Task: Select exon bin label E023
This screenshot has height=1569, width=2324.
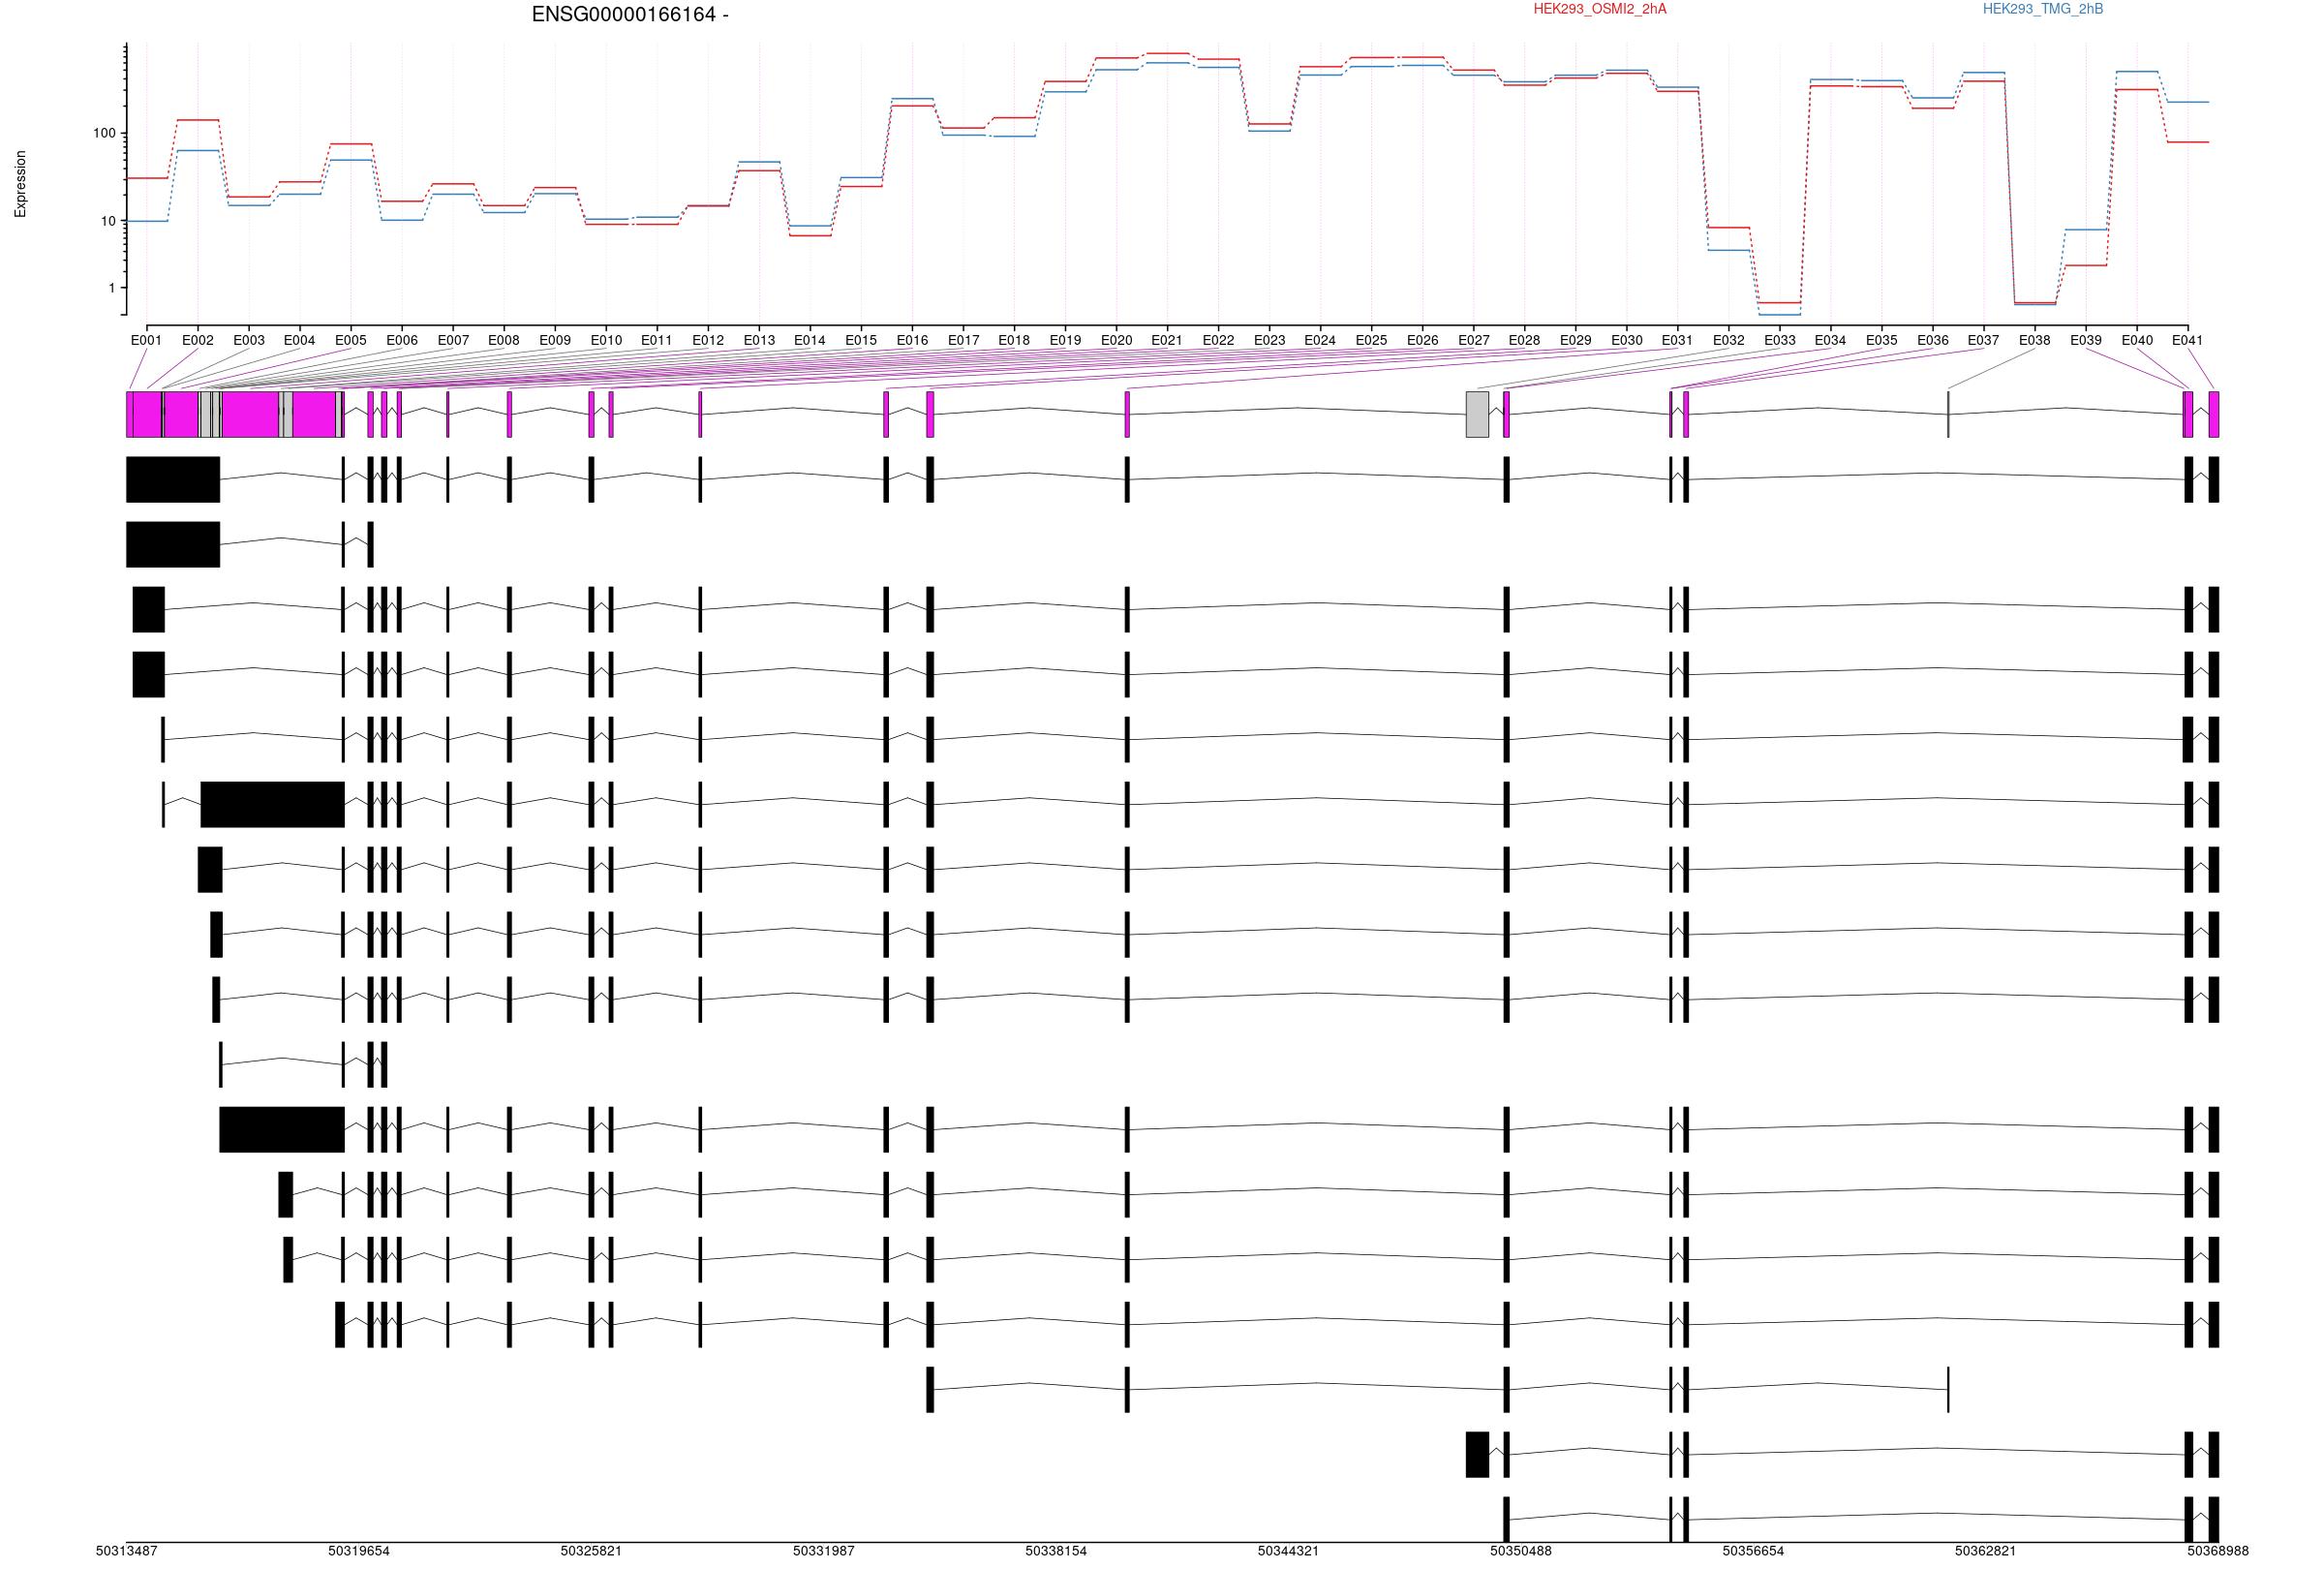Action: [x=1270, y=340]
